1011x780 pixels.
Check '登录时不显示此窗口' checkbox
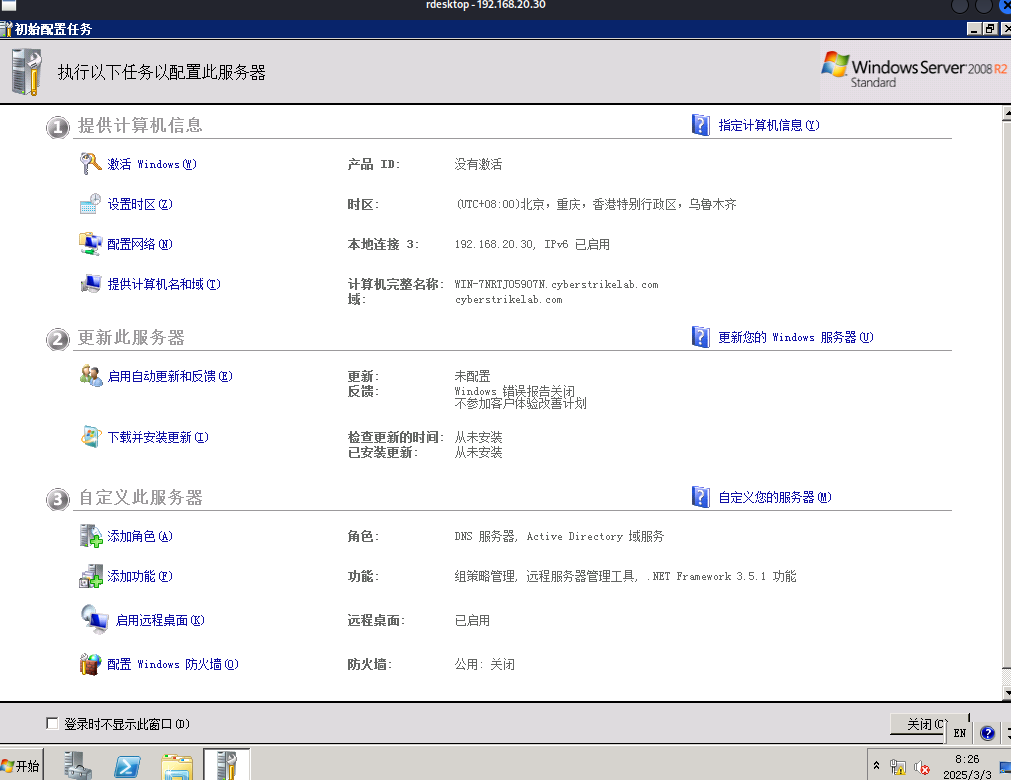(x=53, y=724)
